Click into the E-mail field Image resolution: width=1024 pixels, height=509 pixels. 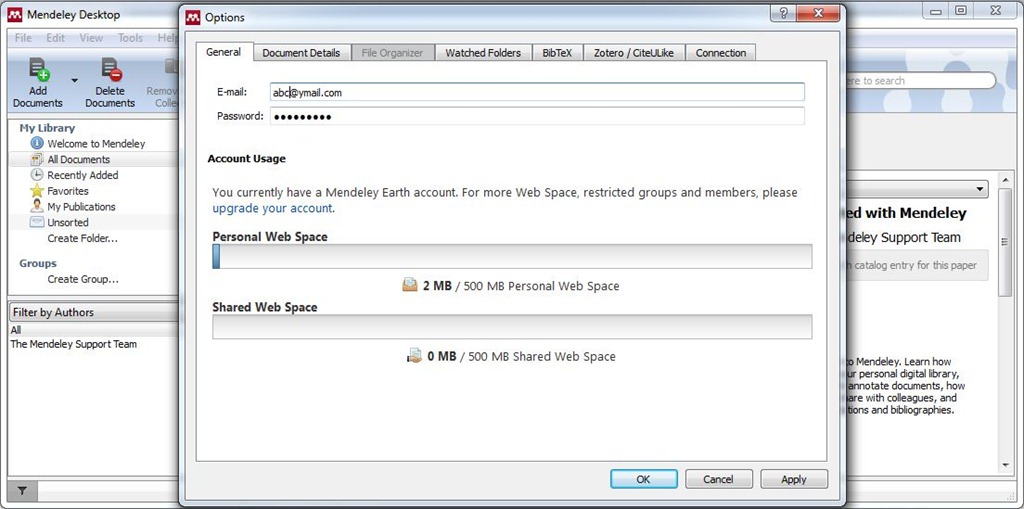(x=537, y=92)
